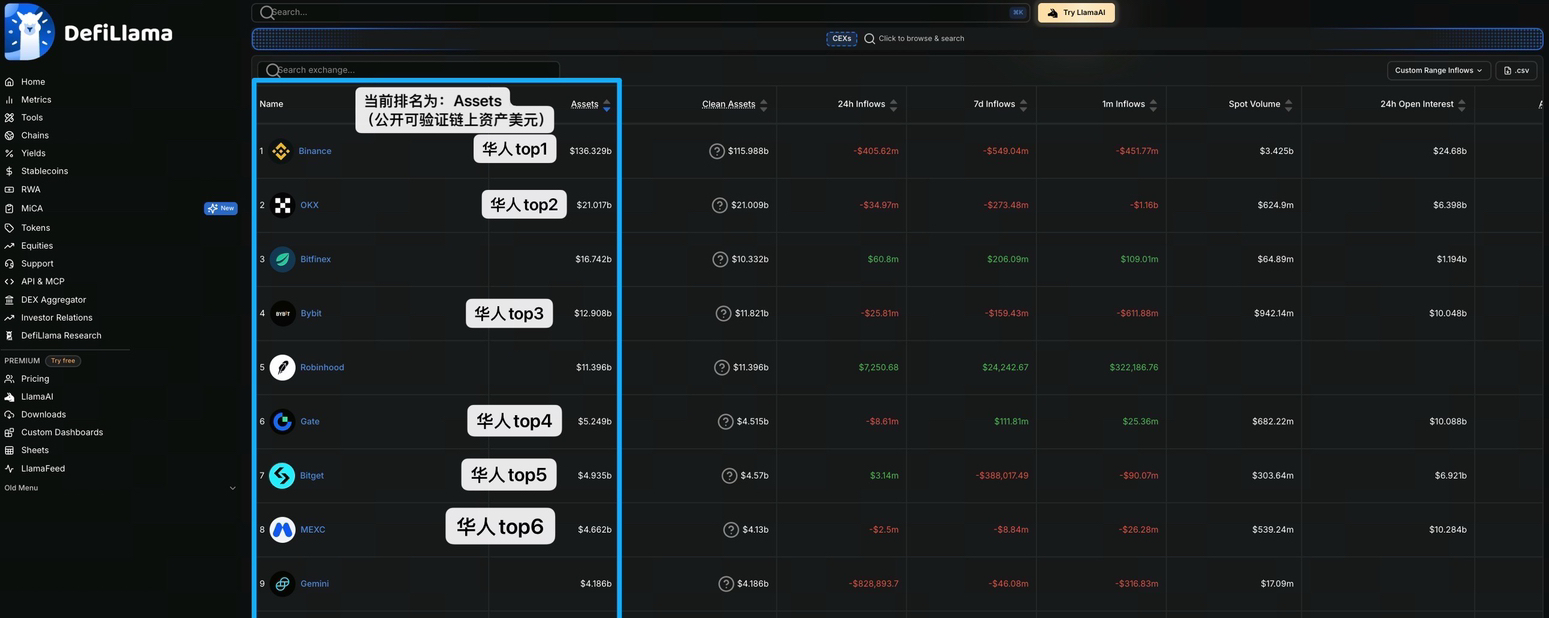Download the table as .csv
Viewport: 1549px width, 618px height.
pyautogui.click(x=1516, y=70)
